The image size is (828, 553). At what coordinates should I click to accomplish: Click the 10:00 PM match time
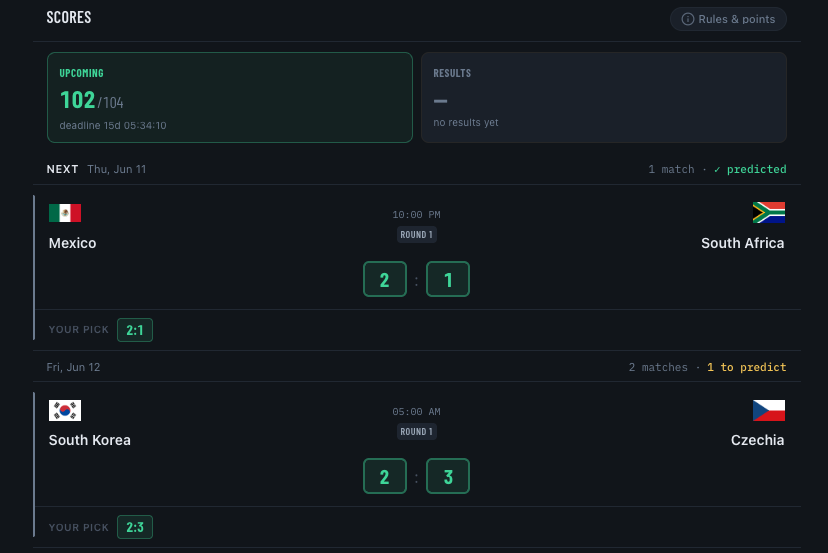(x=416, y=214)
